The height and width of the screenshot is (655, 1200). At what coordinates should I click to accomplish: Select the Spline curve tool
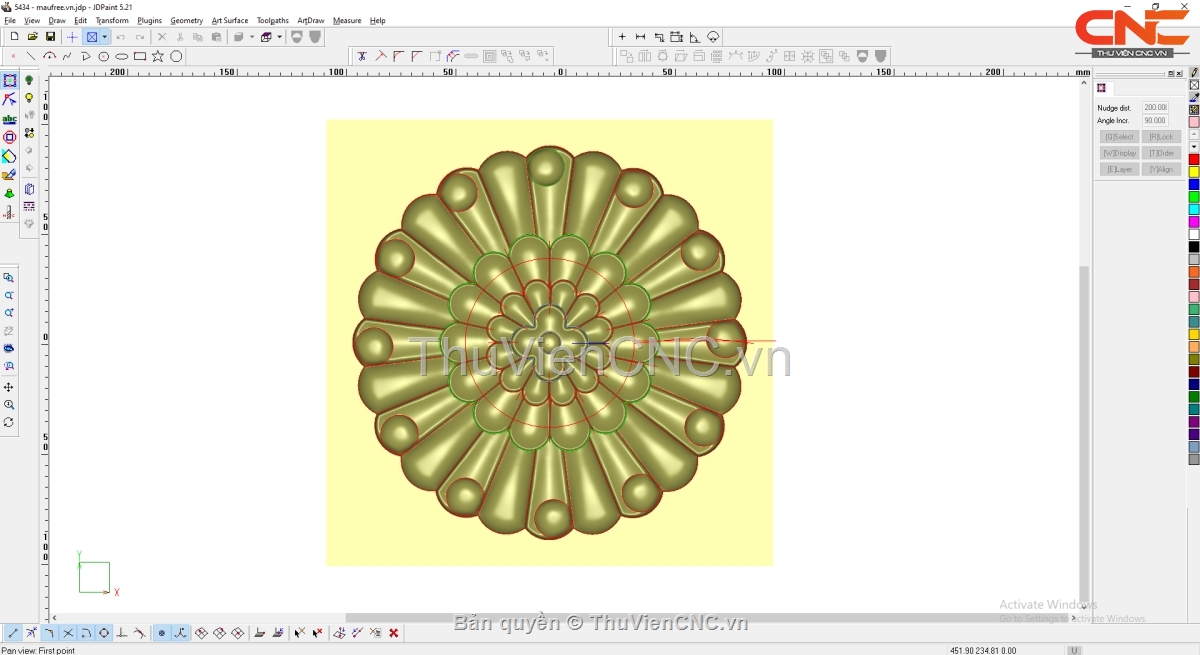67,57
